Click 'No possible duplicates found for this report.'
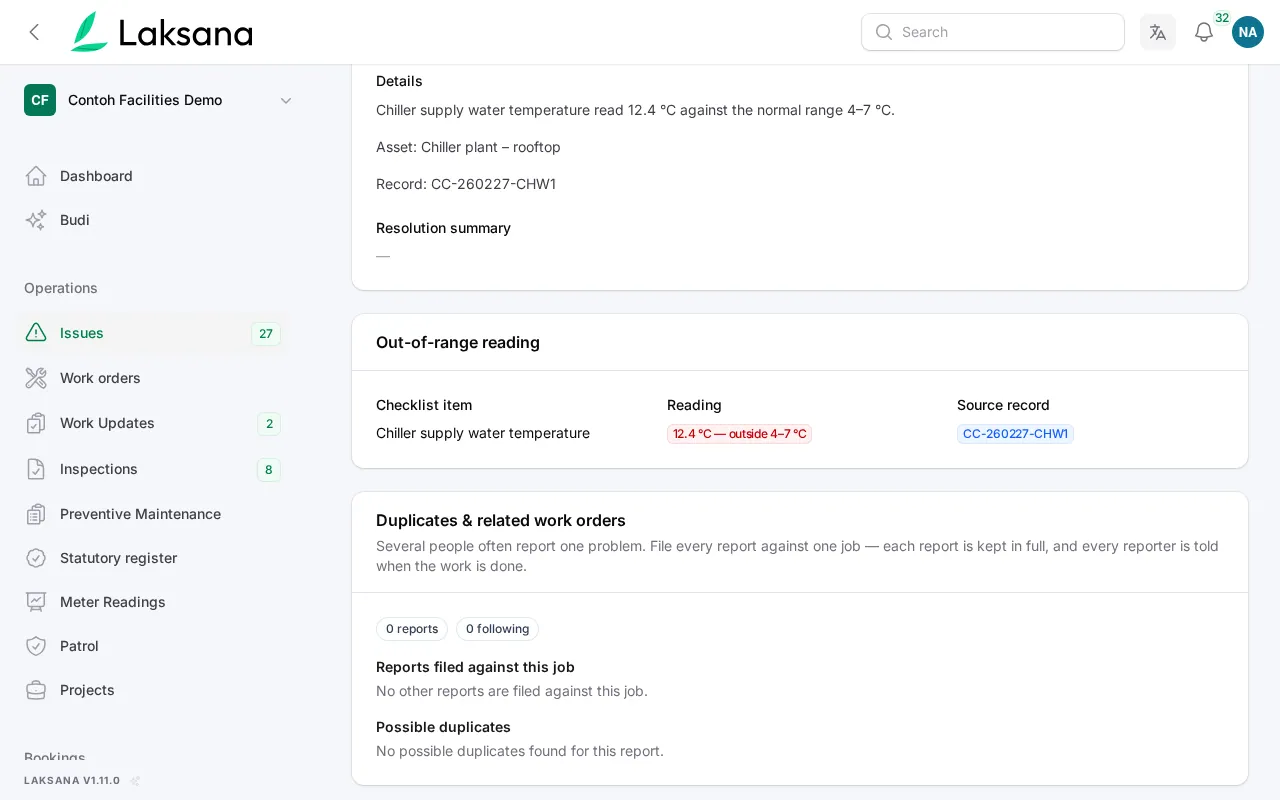 520,751
